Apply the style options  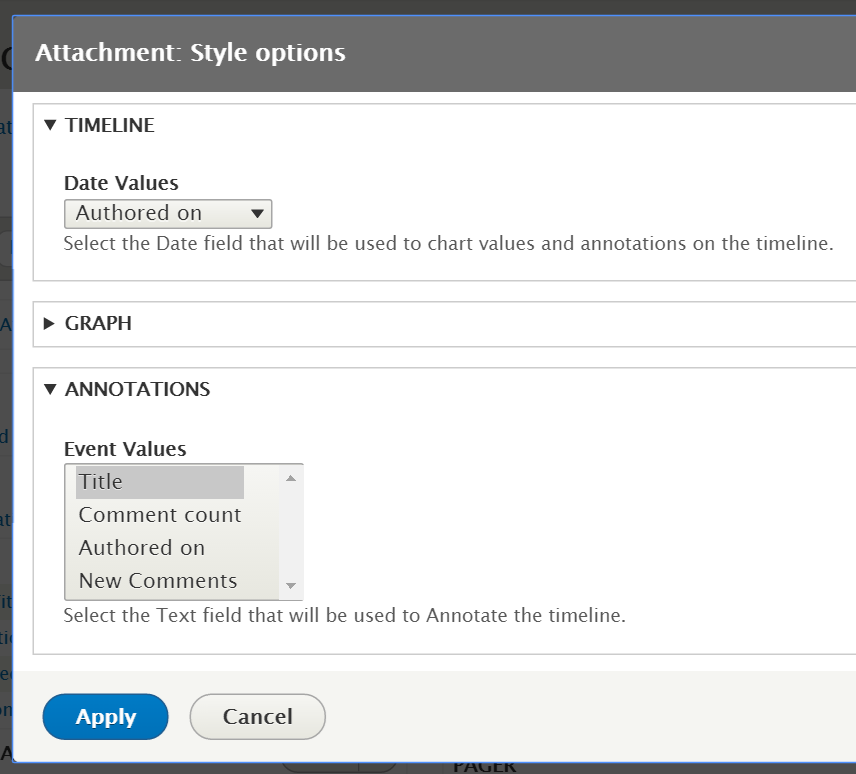105,717
